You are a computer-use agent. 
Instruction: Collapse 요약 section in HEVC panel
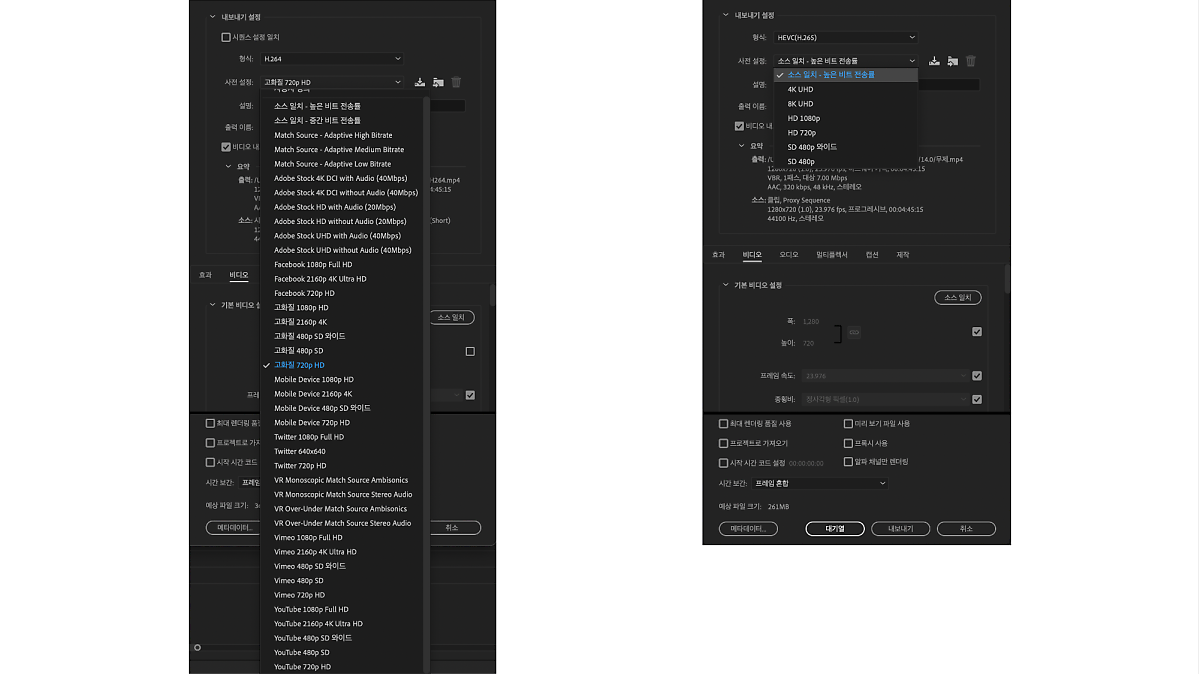pyautogui.click(x=741, y=146)
